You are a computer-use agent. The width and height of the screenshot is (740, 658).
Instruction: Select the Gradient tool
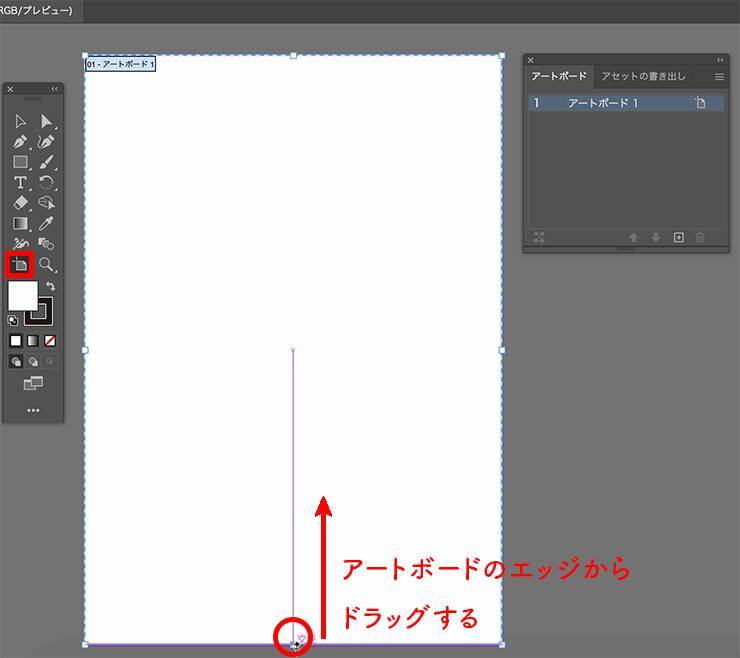click(x=20, y=224)
